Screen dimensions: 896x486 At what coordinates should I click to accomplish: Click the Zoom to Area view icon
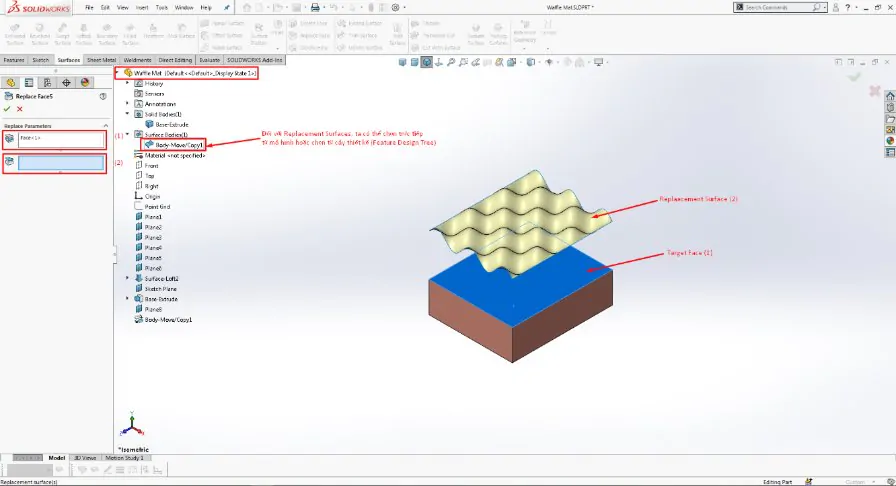pyautogui.click(x=463, y=62)
